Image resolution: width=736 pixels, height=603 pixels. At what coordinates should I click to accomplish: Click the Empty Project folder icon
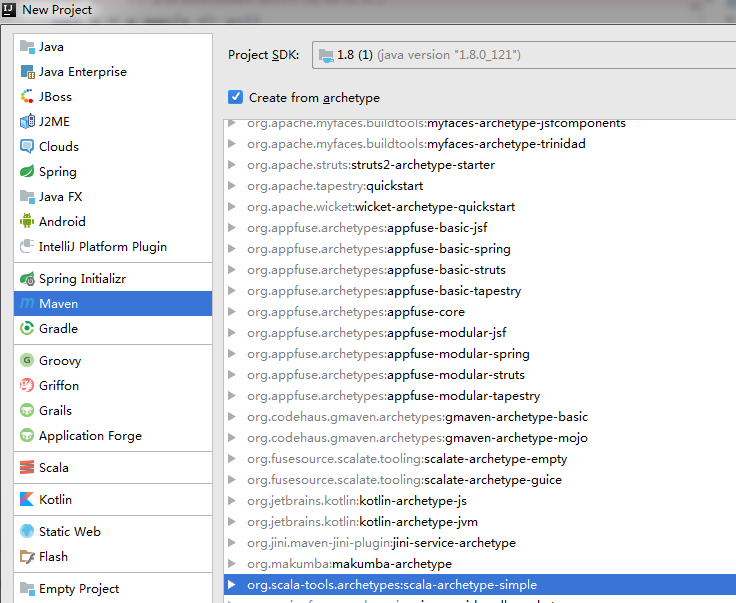(27, 588)
